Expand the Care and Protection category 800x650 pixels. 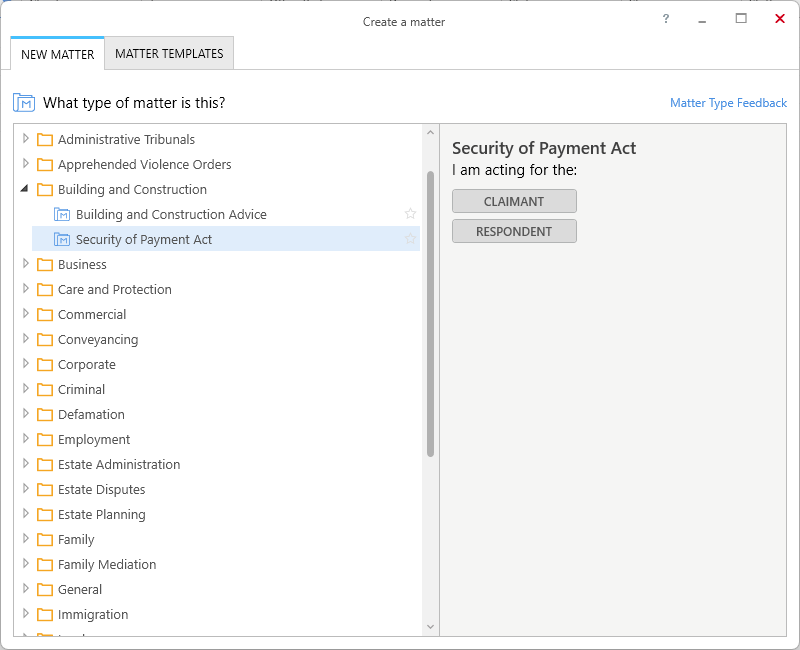[26, 288]
